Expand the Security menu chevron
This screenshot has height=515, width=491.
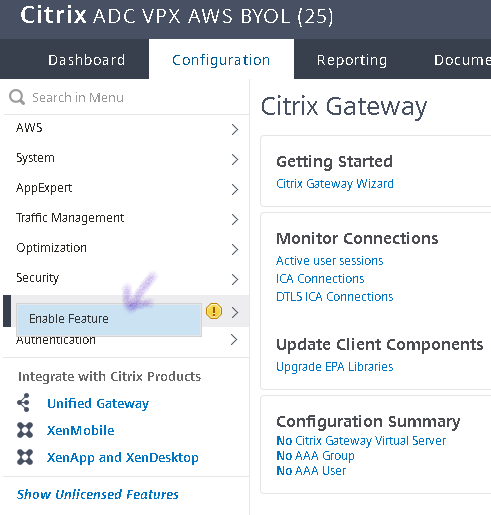(235, 279)
